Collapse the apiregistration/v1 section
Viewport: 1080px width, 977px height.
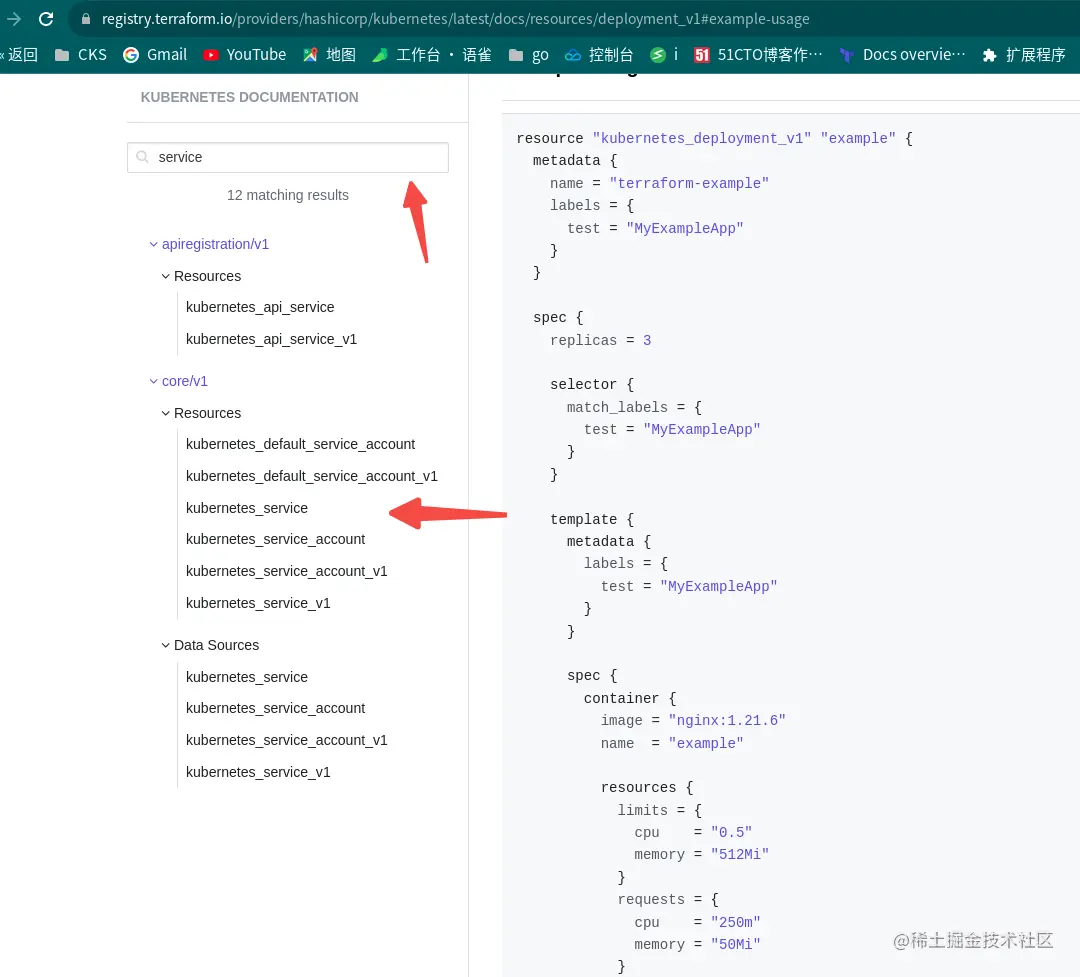(x=209, y=244)
